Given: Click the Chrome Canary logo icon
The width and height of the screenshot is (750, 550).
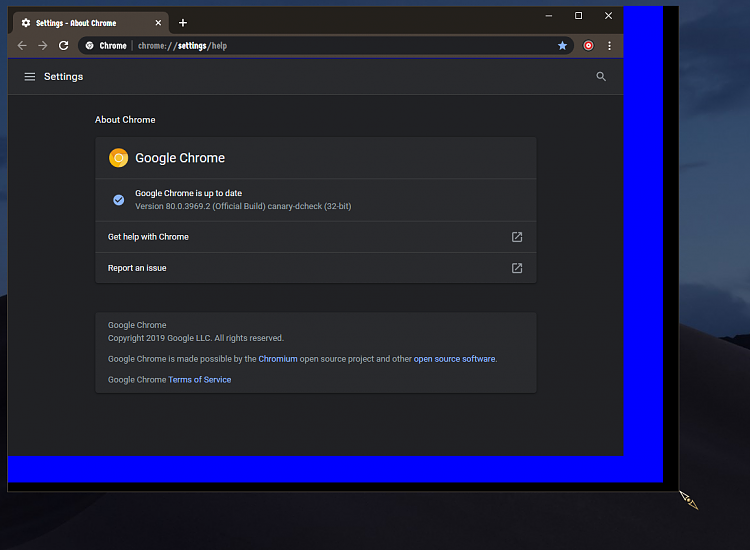Looking at the screenshot, I should pos(119,158).
